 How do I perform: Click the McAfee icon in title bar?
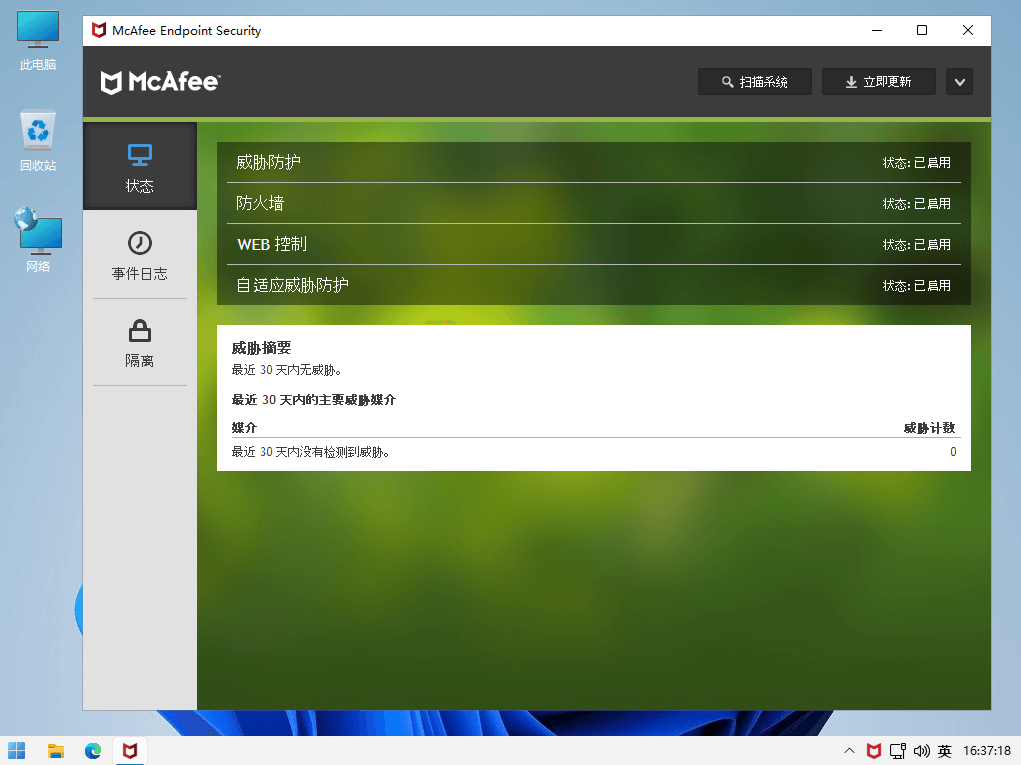(99, 31)
